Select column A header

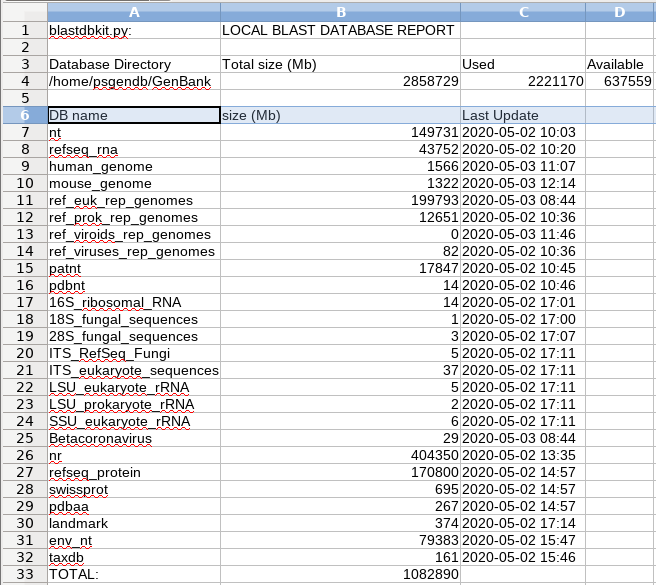132,12
